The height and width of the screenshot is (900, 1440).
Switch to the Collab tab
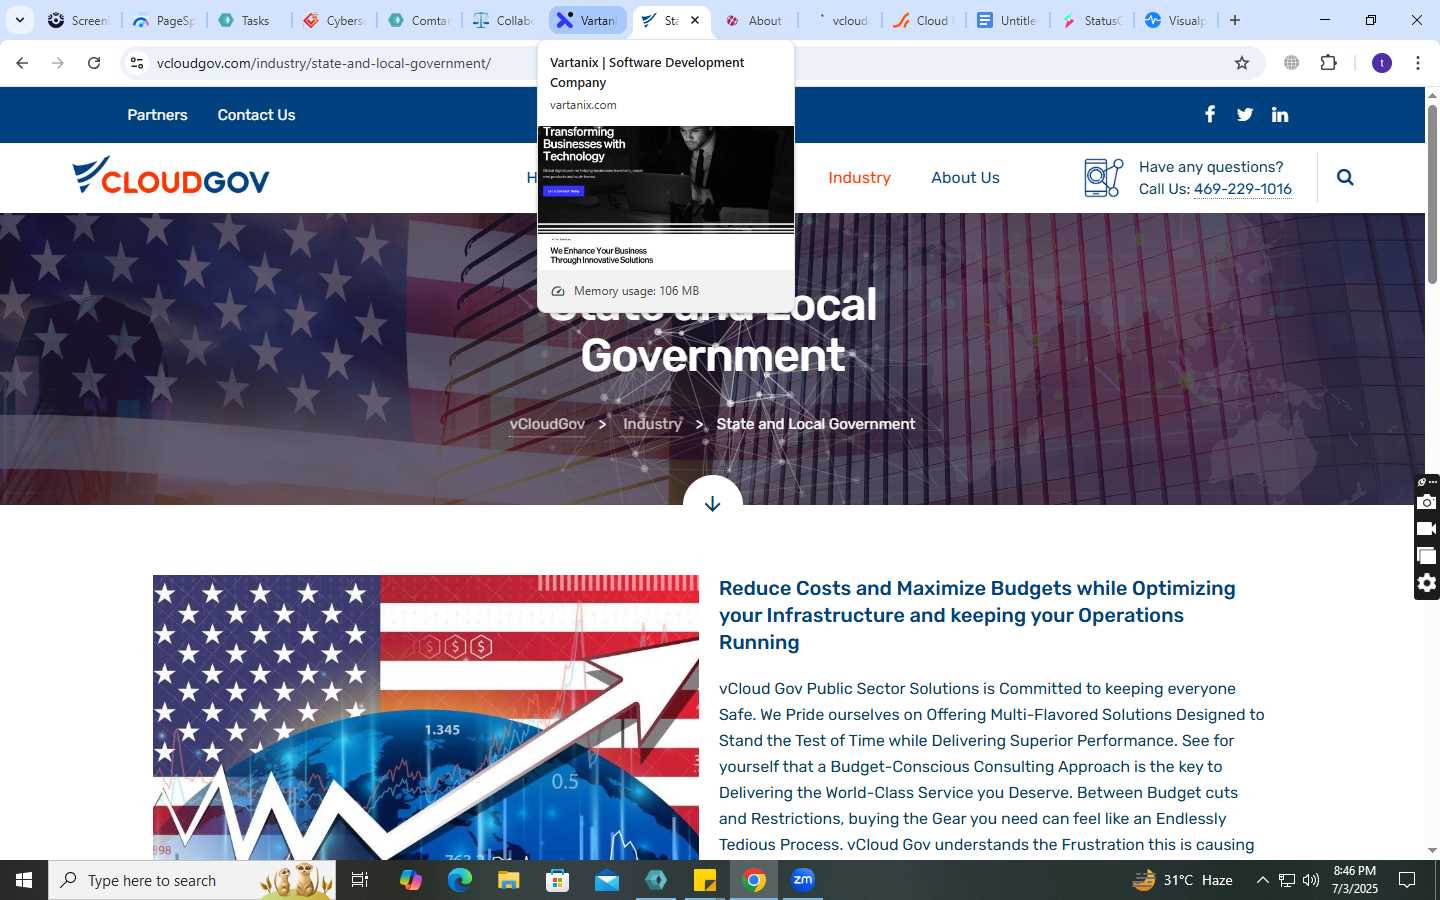tap(503, 20)
